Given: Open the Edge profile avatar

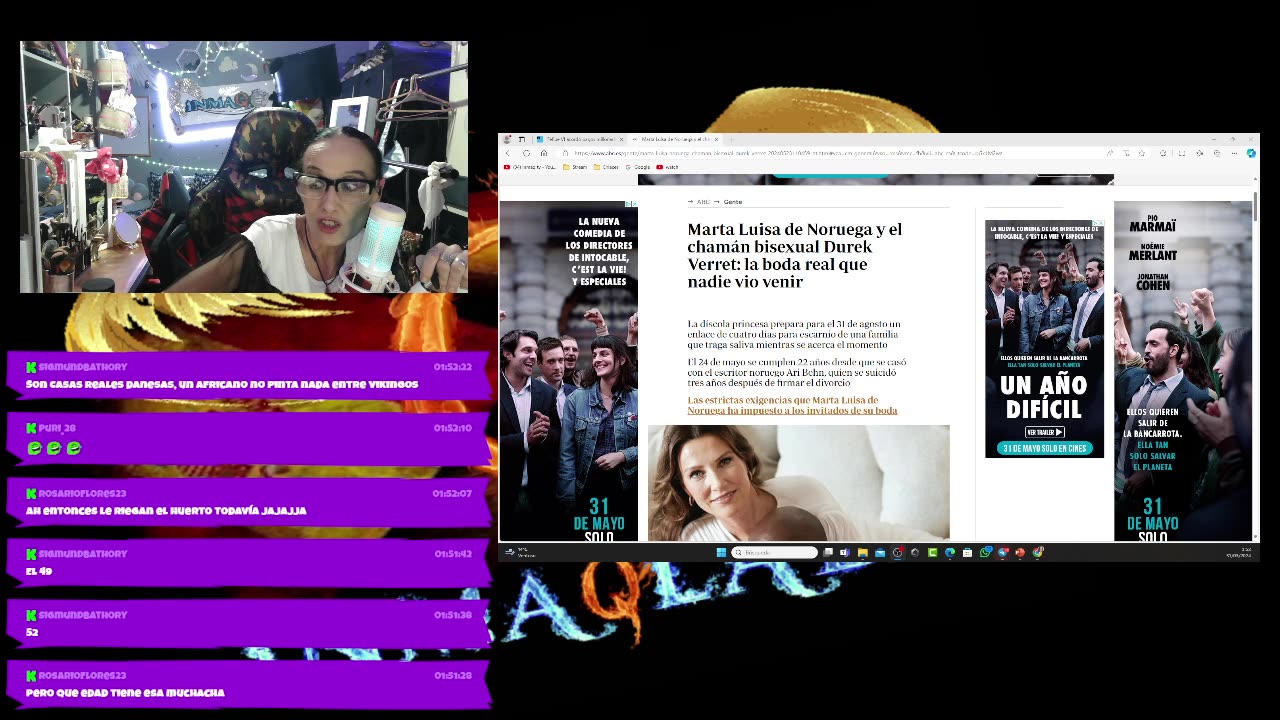Looking at the screenshot, I should tap(507, 139).
